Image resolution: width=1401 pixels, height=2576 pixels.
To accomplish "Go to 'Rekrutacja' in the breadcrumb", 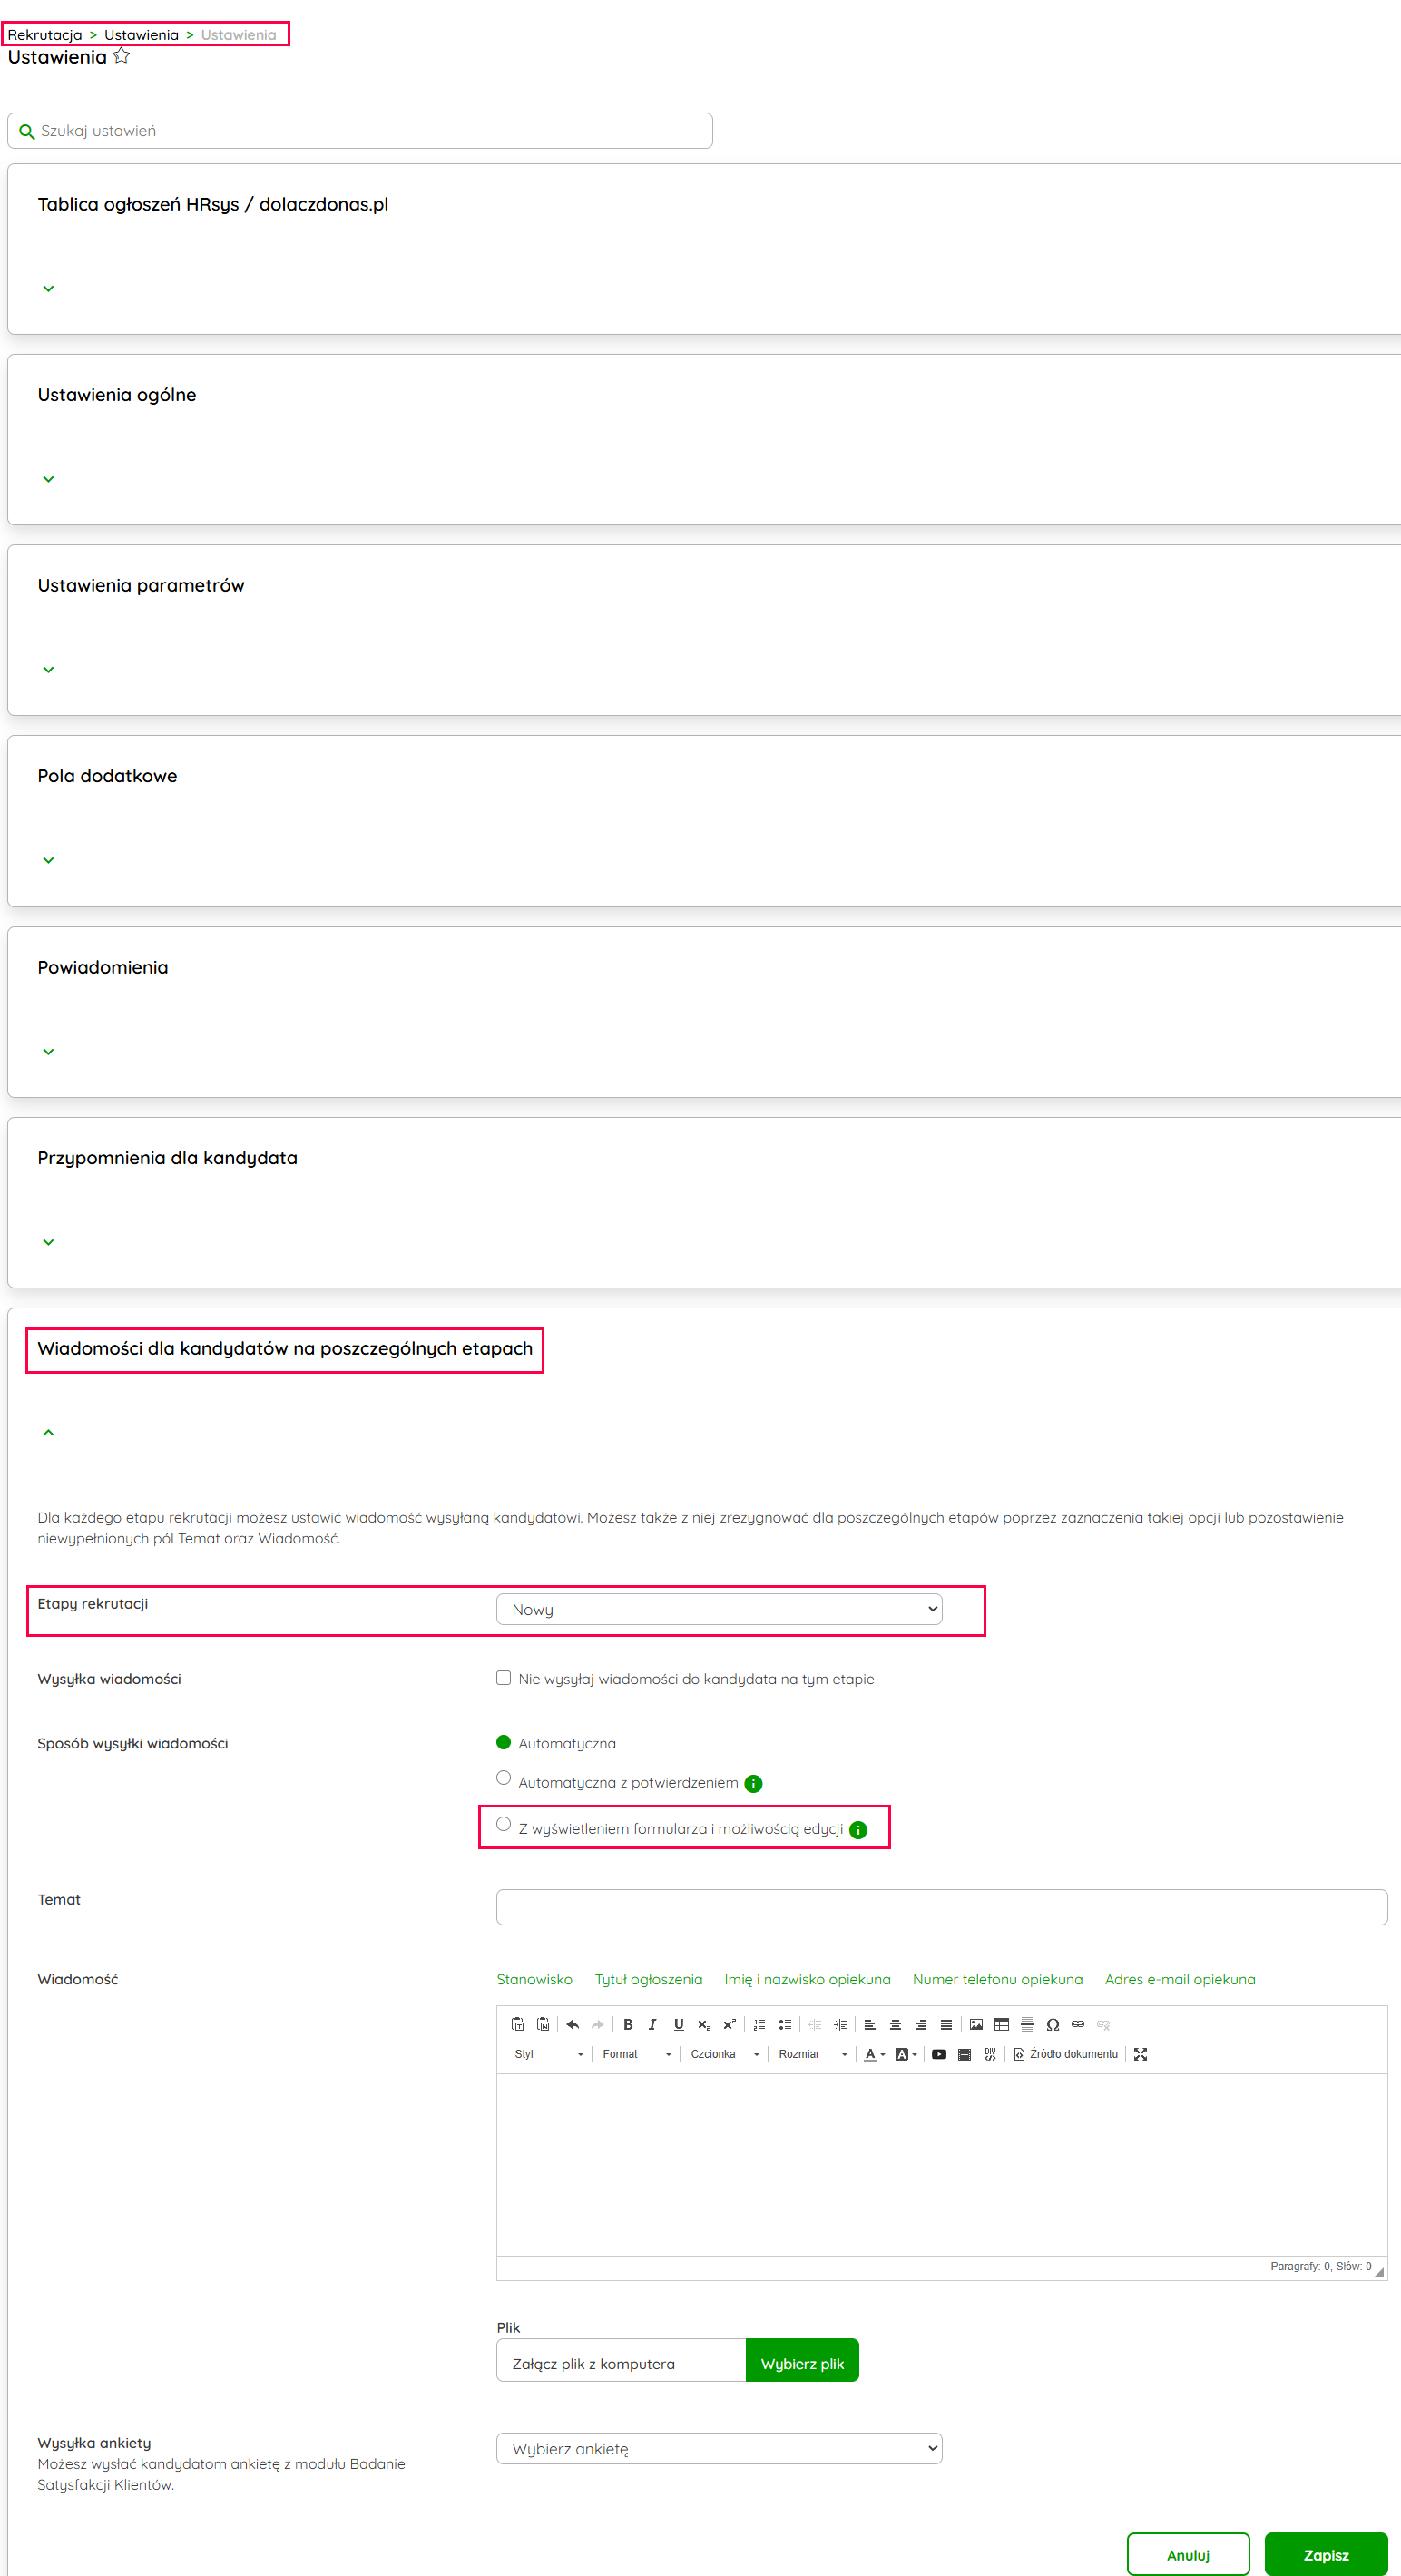I will (45, 35).
